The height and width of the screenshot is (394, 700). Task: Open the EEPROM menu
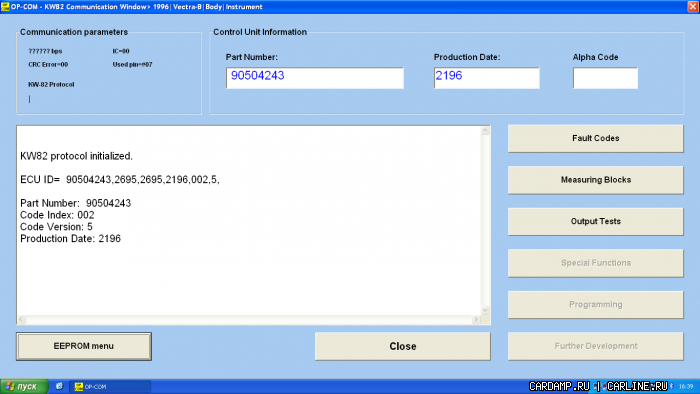pos(84,346)
